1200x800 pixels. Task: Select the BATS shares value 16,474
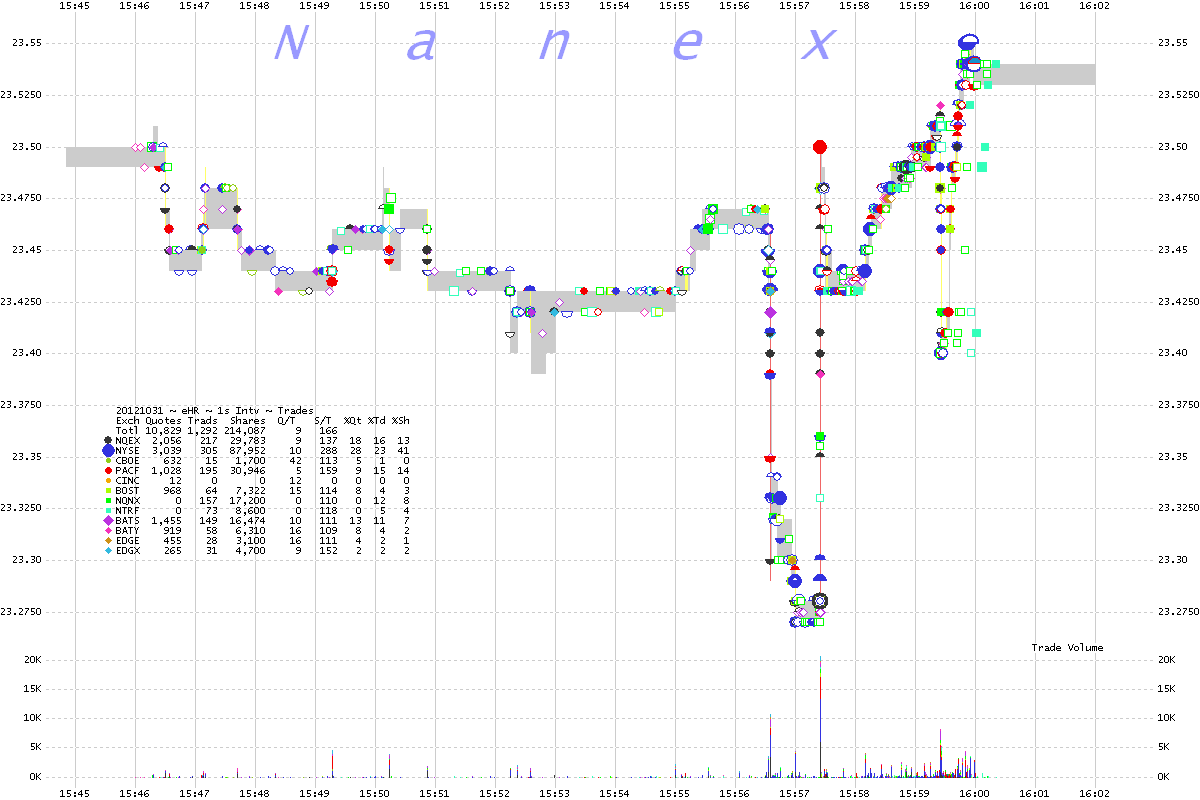click(x=248, y=520)
